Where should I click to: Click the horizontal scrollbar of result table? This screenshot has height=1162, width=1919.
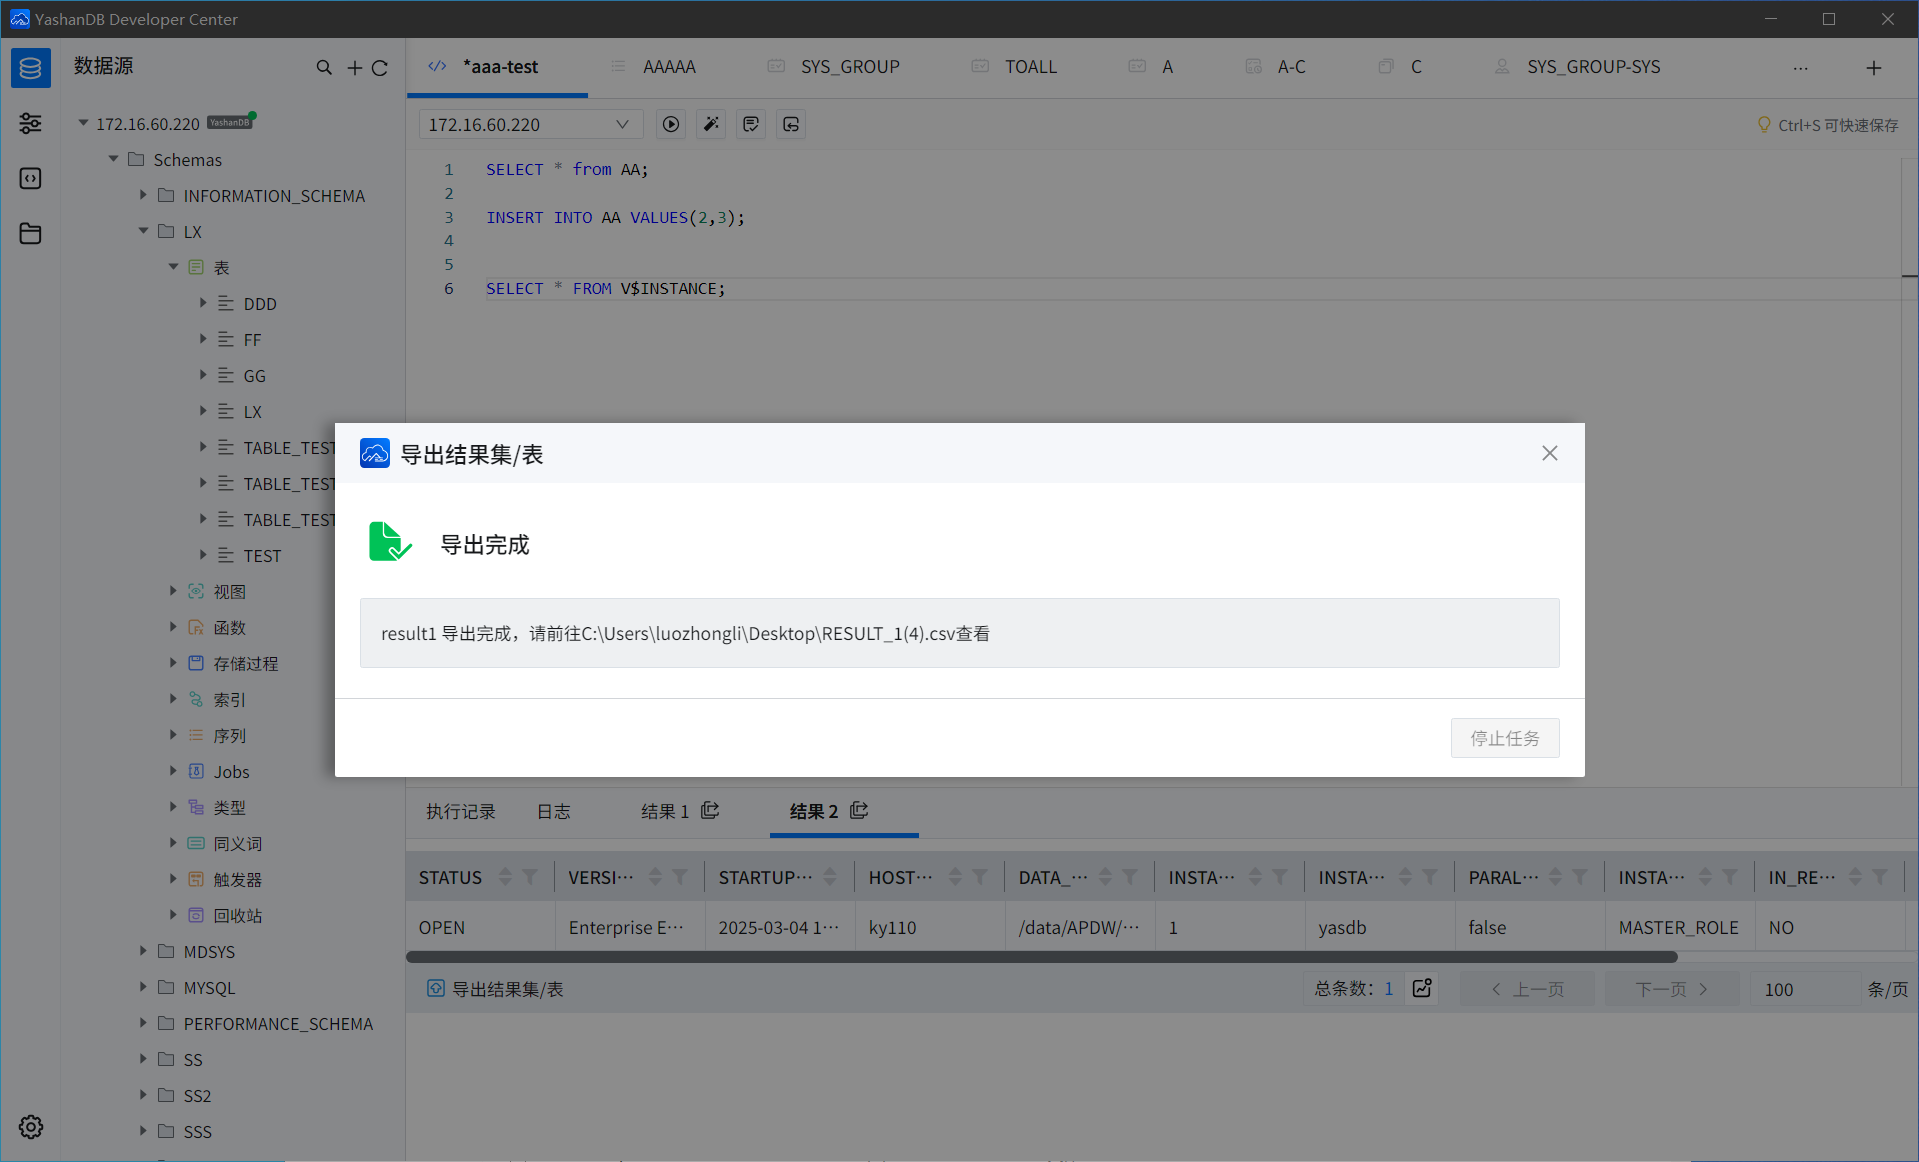(1040, 957)
